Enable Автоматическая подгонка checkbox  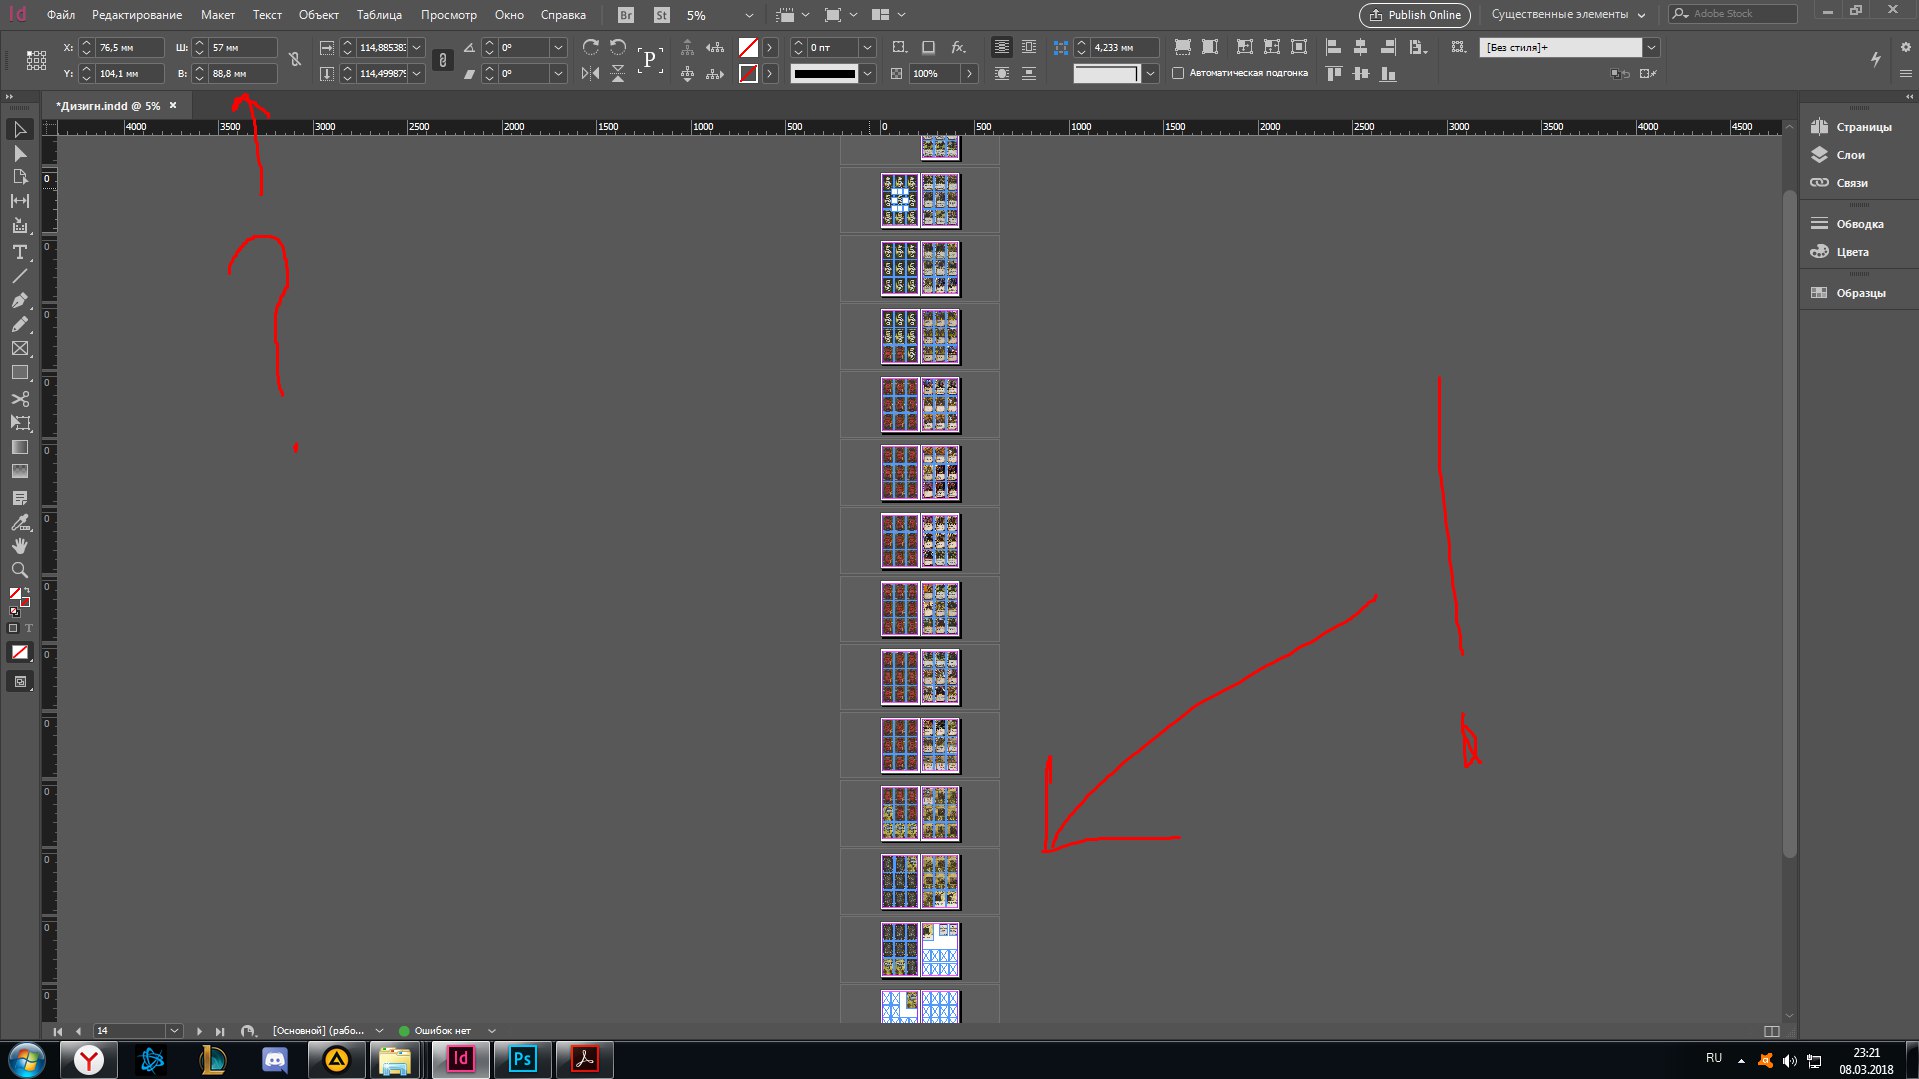(x=1178, y=73)
